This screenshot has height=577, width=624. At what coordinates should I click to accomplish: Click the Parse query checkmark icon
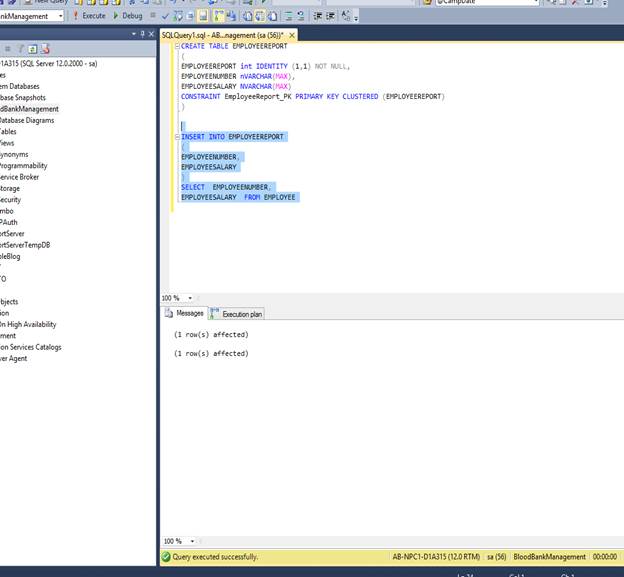(x=165, y=16)
